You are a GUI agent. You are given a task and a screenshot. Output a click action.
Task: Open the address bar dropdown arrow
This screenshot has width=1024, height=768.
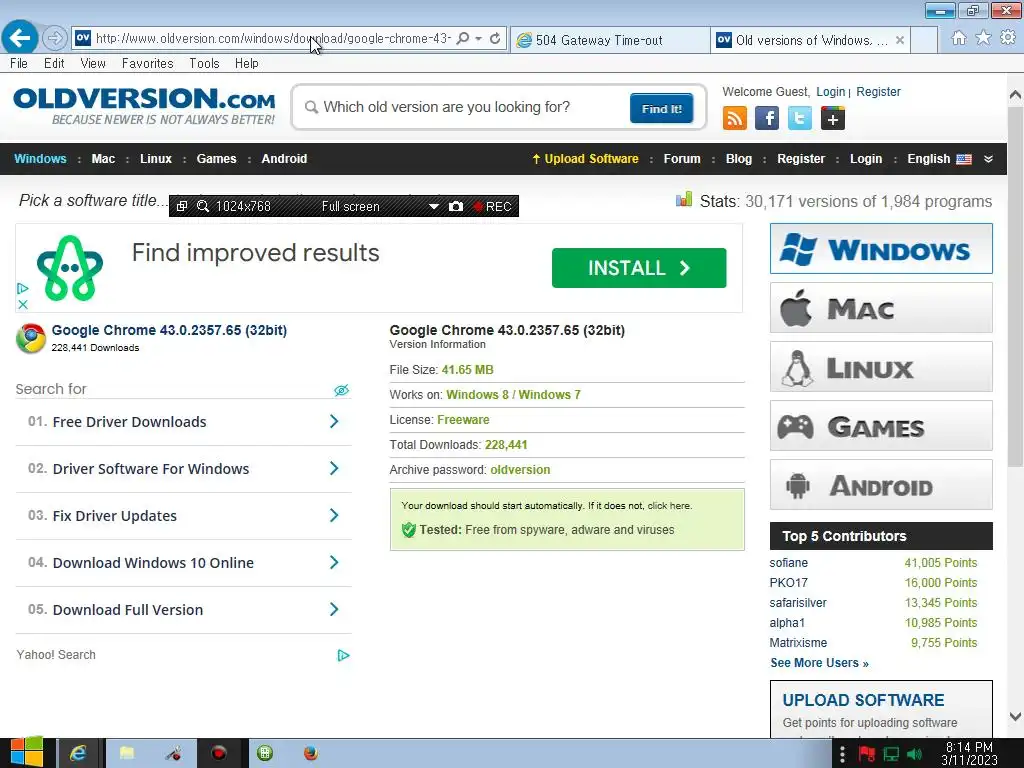click(479, 39)
